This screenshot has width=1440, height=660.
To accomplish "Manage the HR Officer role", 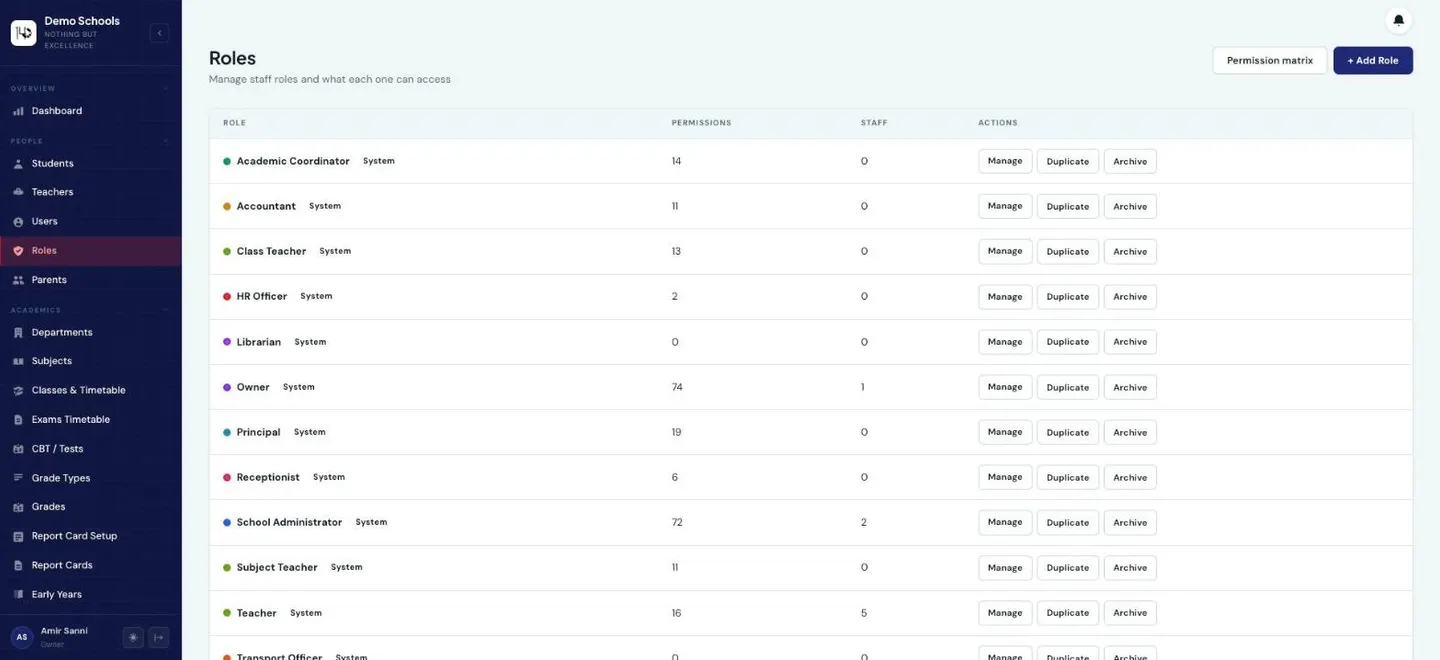I will [1005, 297].
